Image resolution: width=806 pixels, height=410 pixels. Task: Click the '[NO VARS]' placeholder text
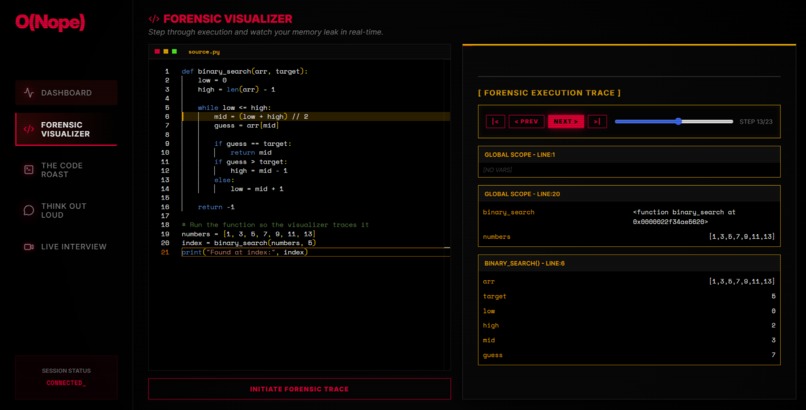(x=498, y=170)
